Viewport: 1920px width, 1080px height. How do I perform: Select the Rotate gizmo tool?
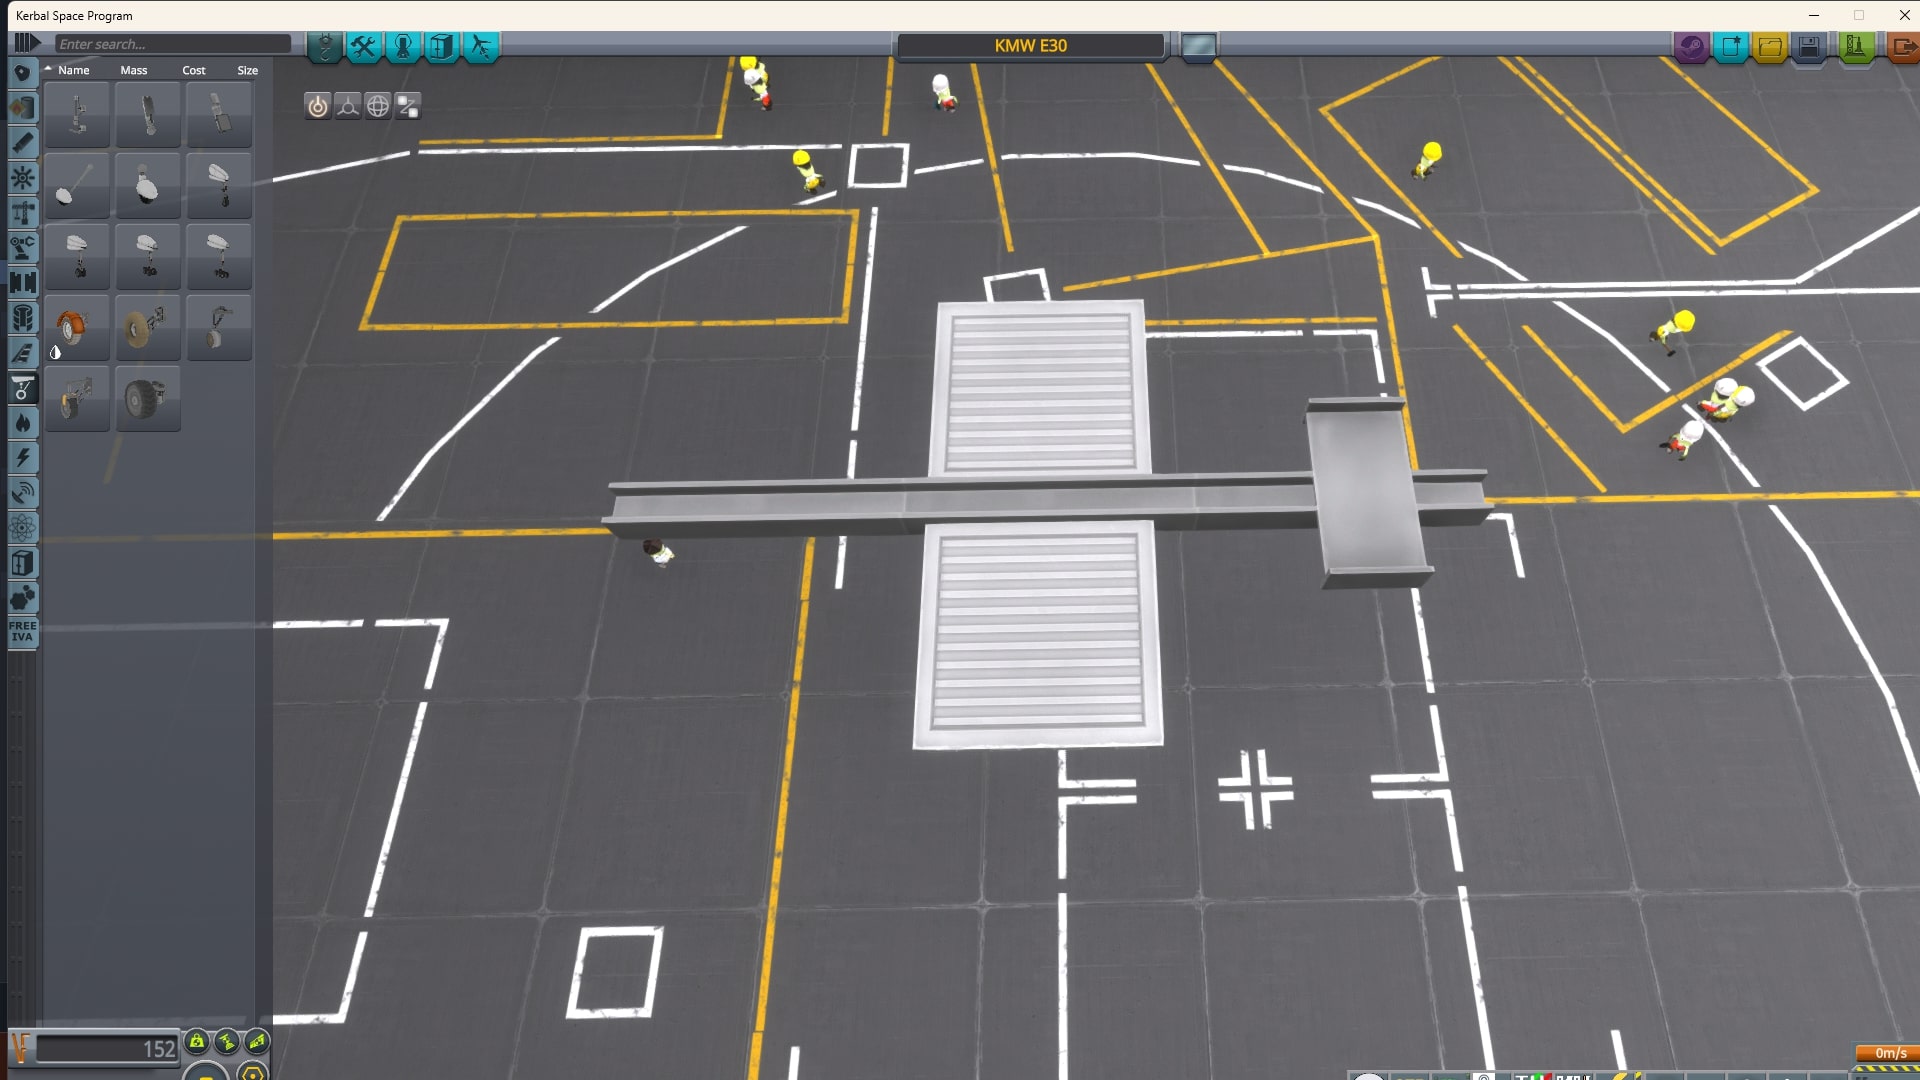click(x=378, y=106)
